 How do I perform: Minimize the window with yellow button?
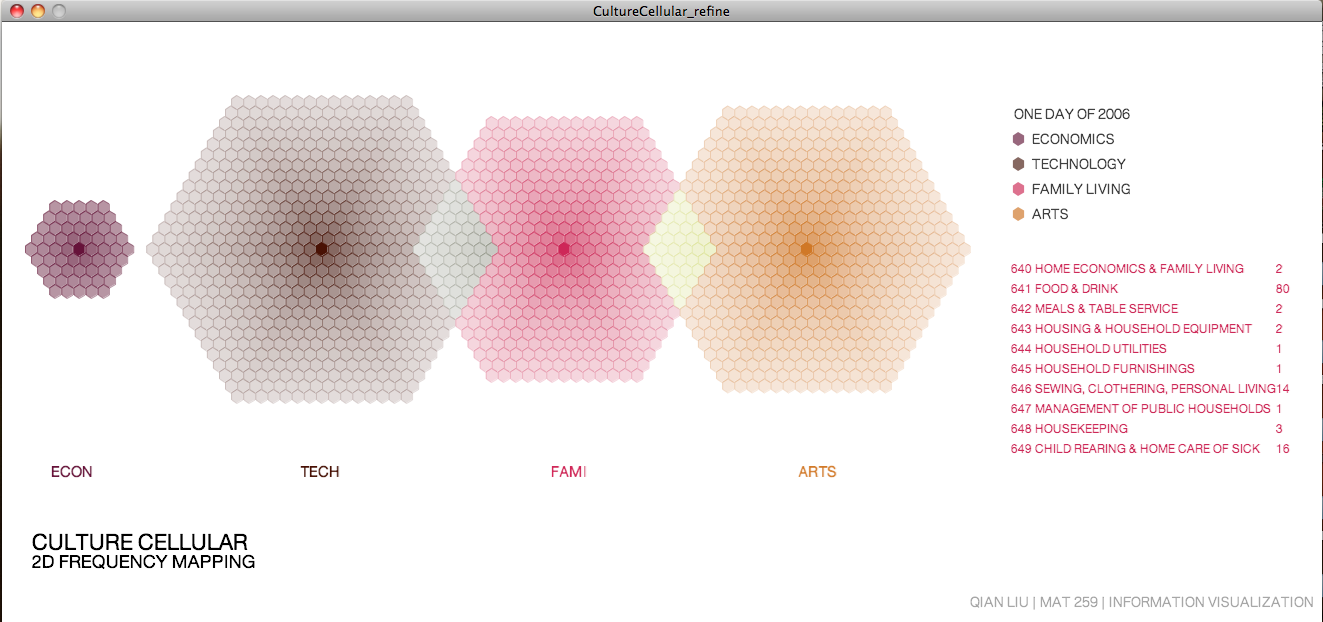click(x=37, y=11)
